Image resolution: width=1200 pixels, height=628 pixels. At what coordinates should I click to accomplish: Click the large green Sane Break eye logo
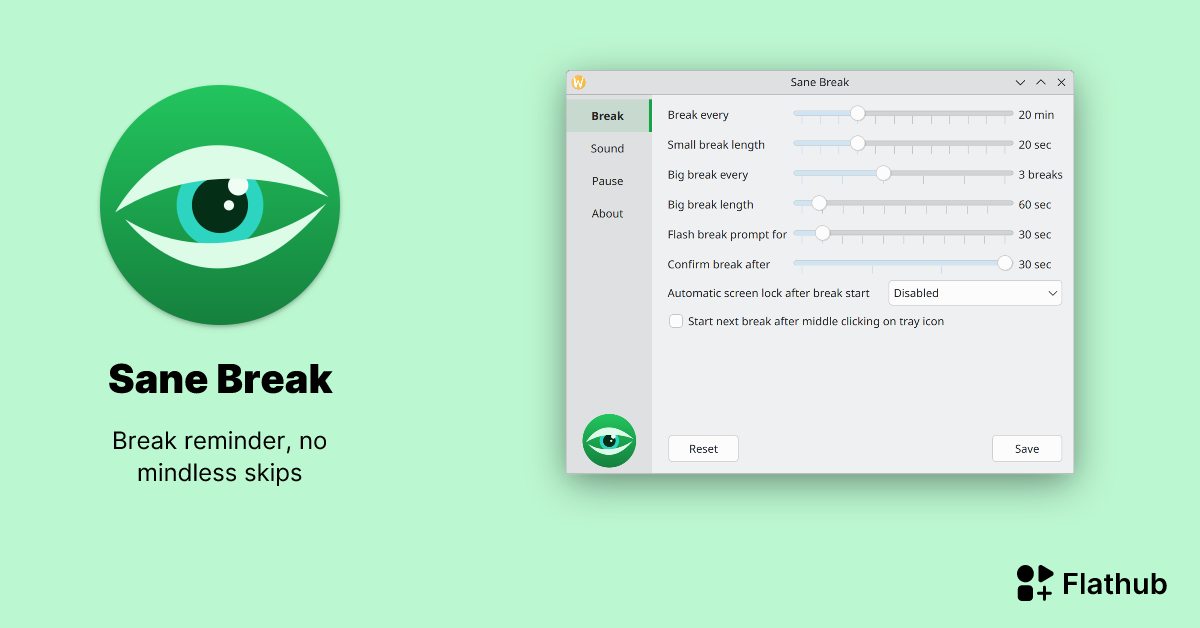pos(220,204)
